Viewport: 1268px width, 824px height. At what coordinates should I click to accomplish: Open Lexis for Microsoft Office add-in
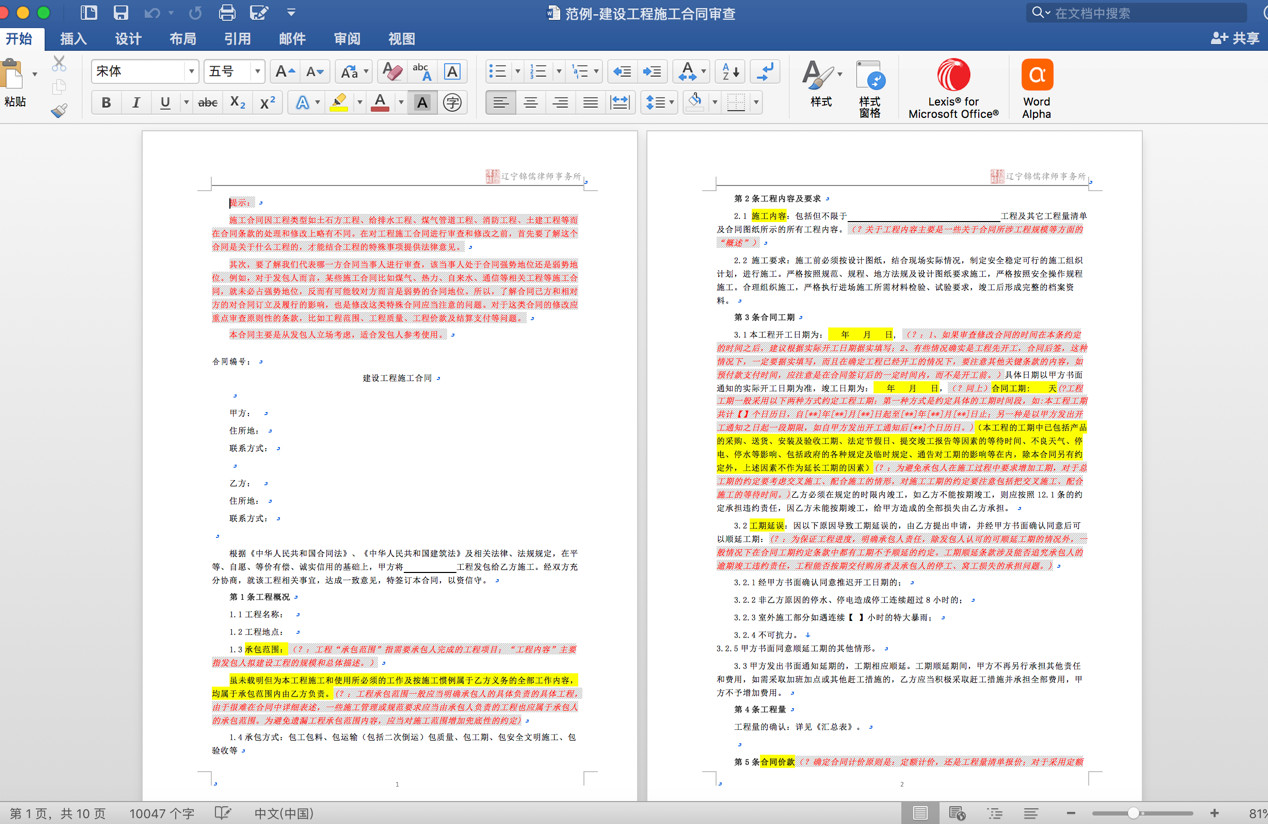pos(953,88)
